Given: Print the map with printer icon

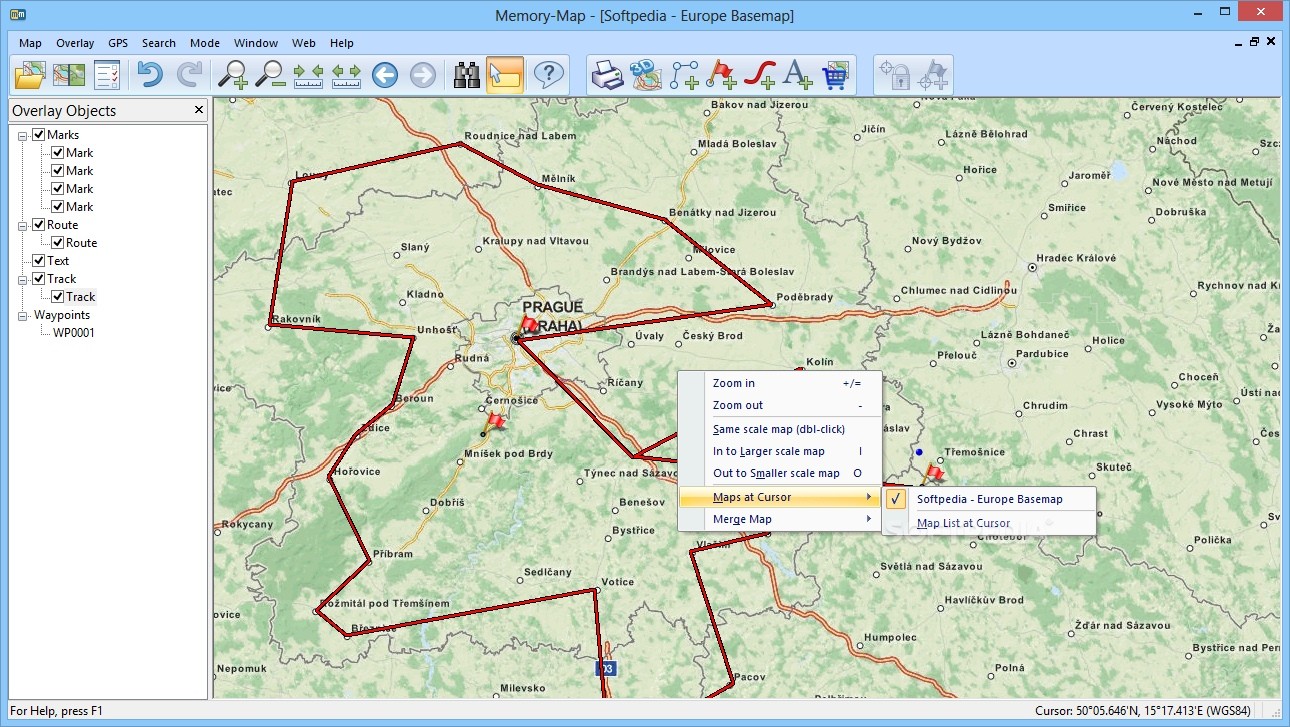Looking at the screenshot, I should point(607,75).
